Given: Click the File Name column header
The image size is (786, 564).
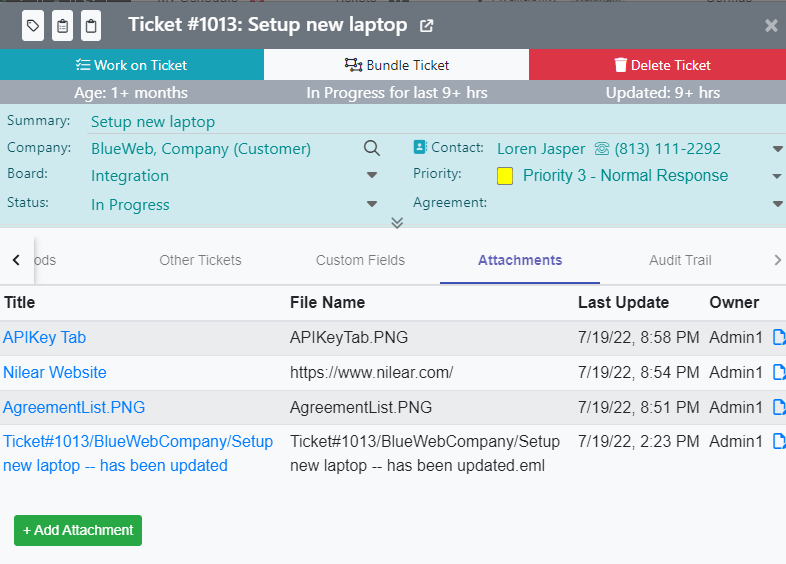Looking at the screenshot, I should tap(327, 302).
